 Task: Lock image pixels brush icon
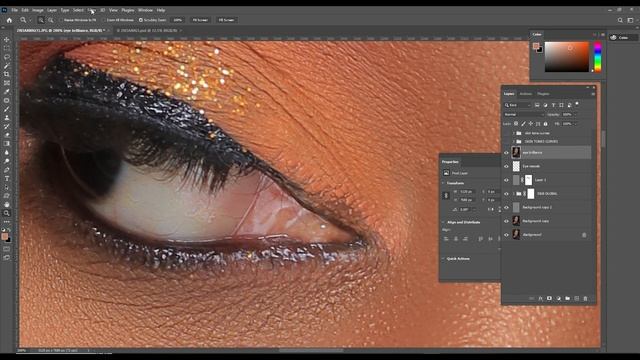[x=523, y=124]
